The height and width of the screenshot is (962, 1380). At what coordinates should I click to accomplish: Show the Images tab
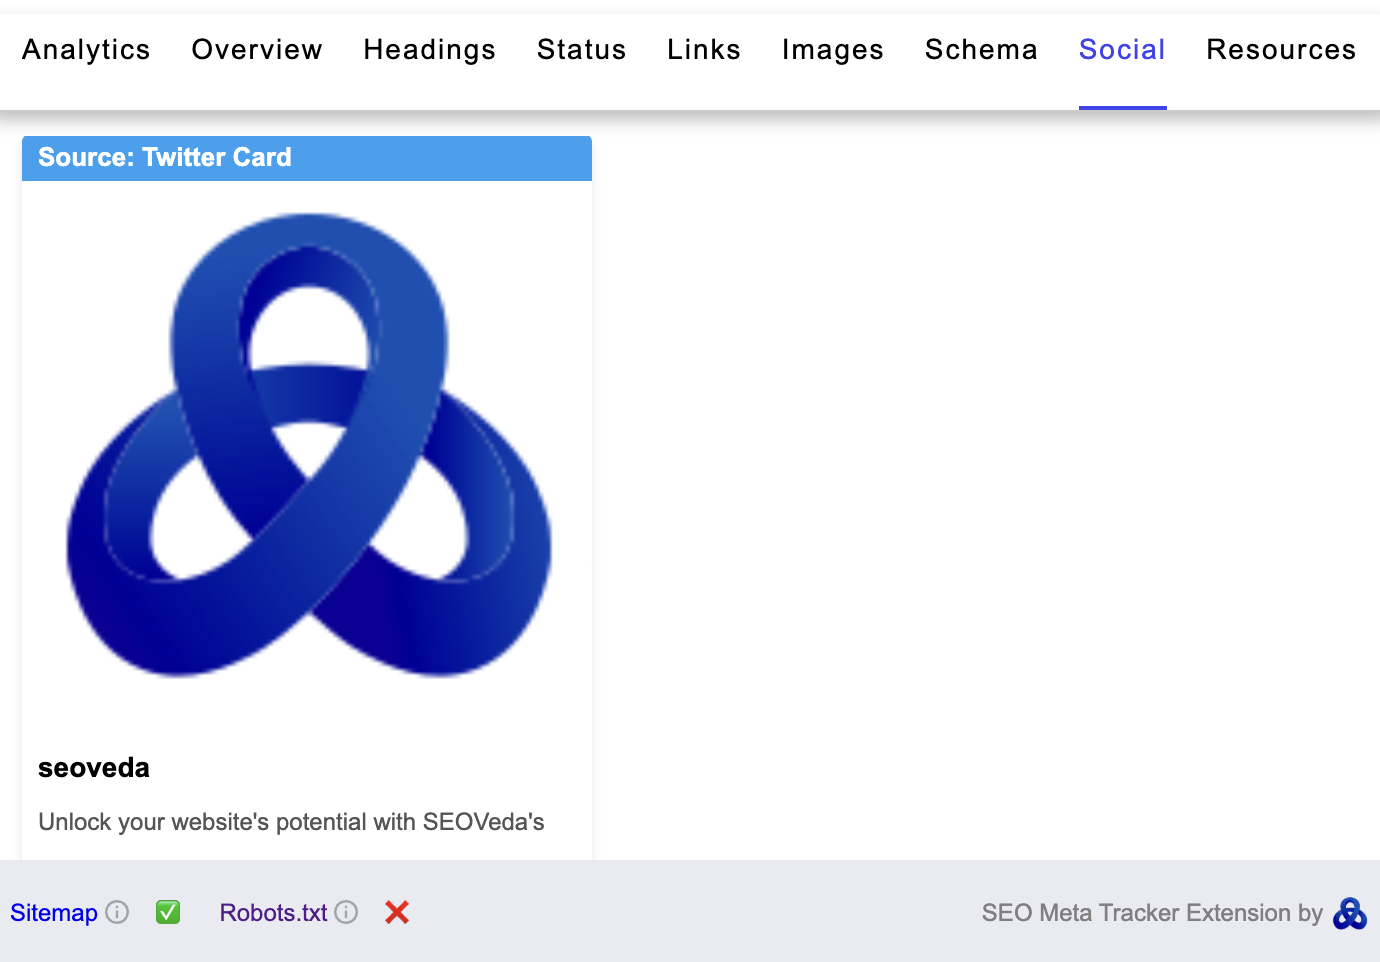833,50
